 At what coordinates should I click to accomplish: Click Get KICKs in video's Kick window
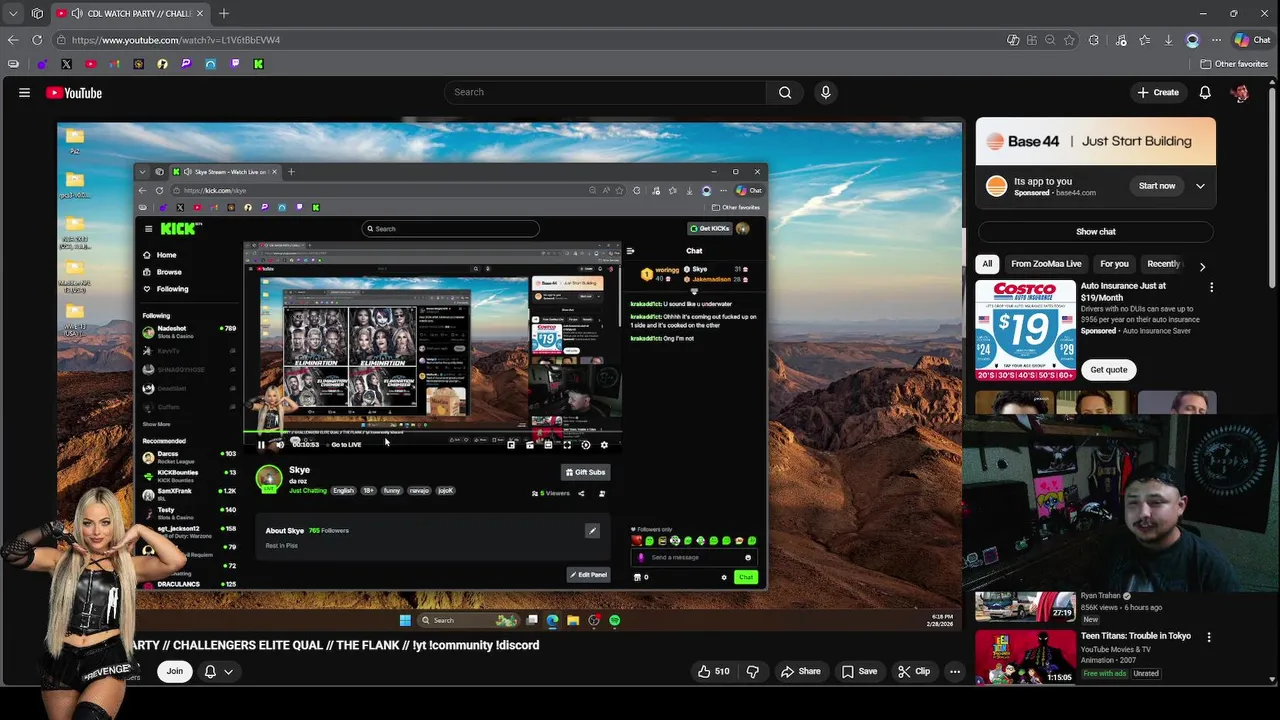point(709,229)
